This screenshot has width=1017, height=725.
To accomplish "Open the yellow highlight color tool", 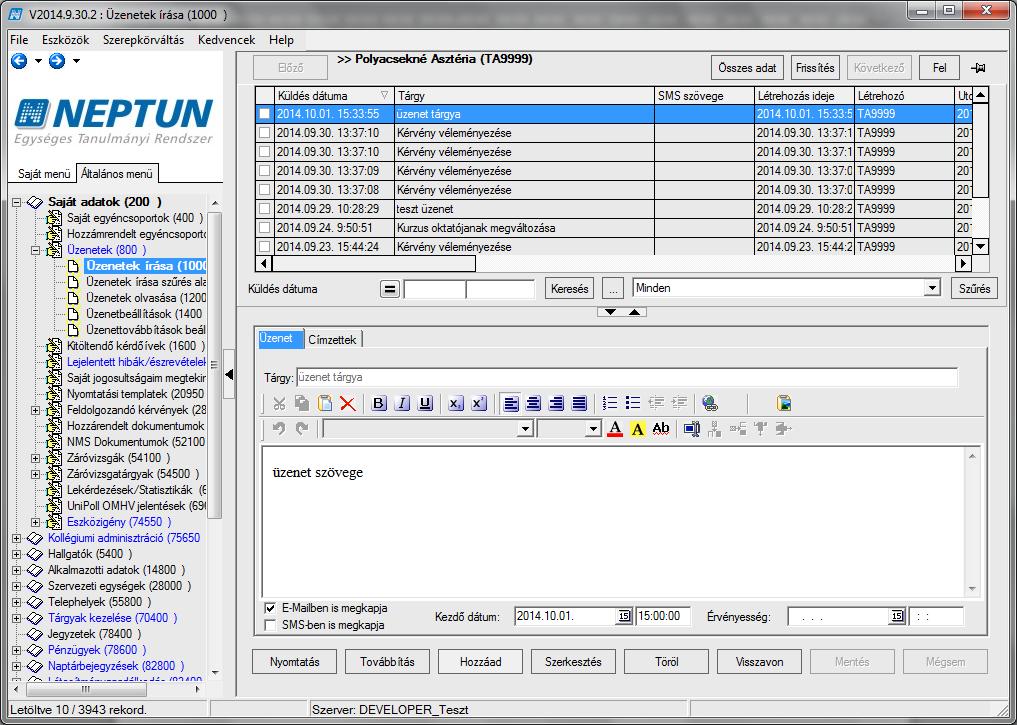I will point(638,429).
